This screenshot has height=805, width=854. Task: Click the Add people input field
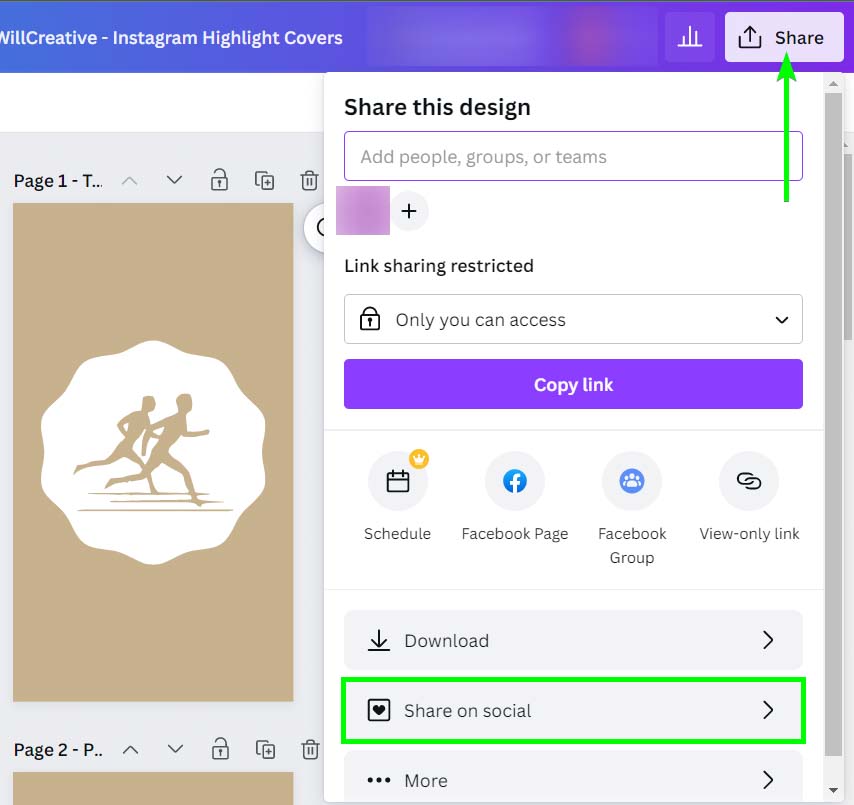pyautogui.click(x=573, y=157)
